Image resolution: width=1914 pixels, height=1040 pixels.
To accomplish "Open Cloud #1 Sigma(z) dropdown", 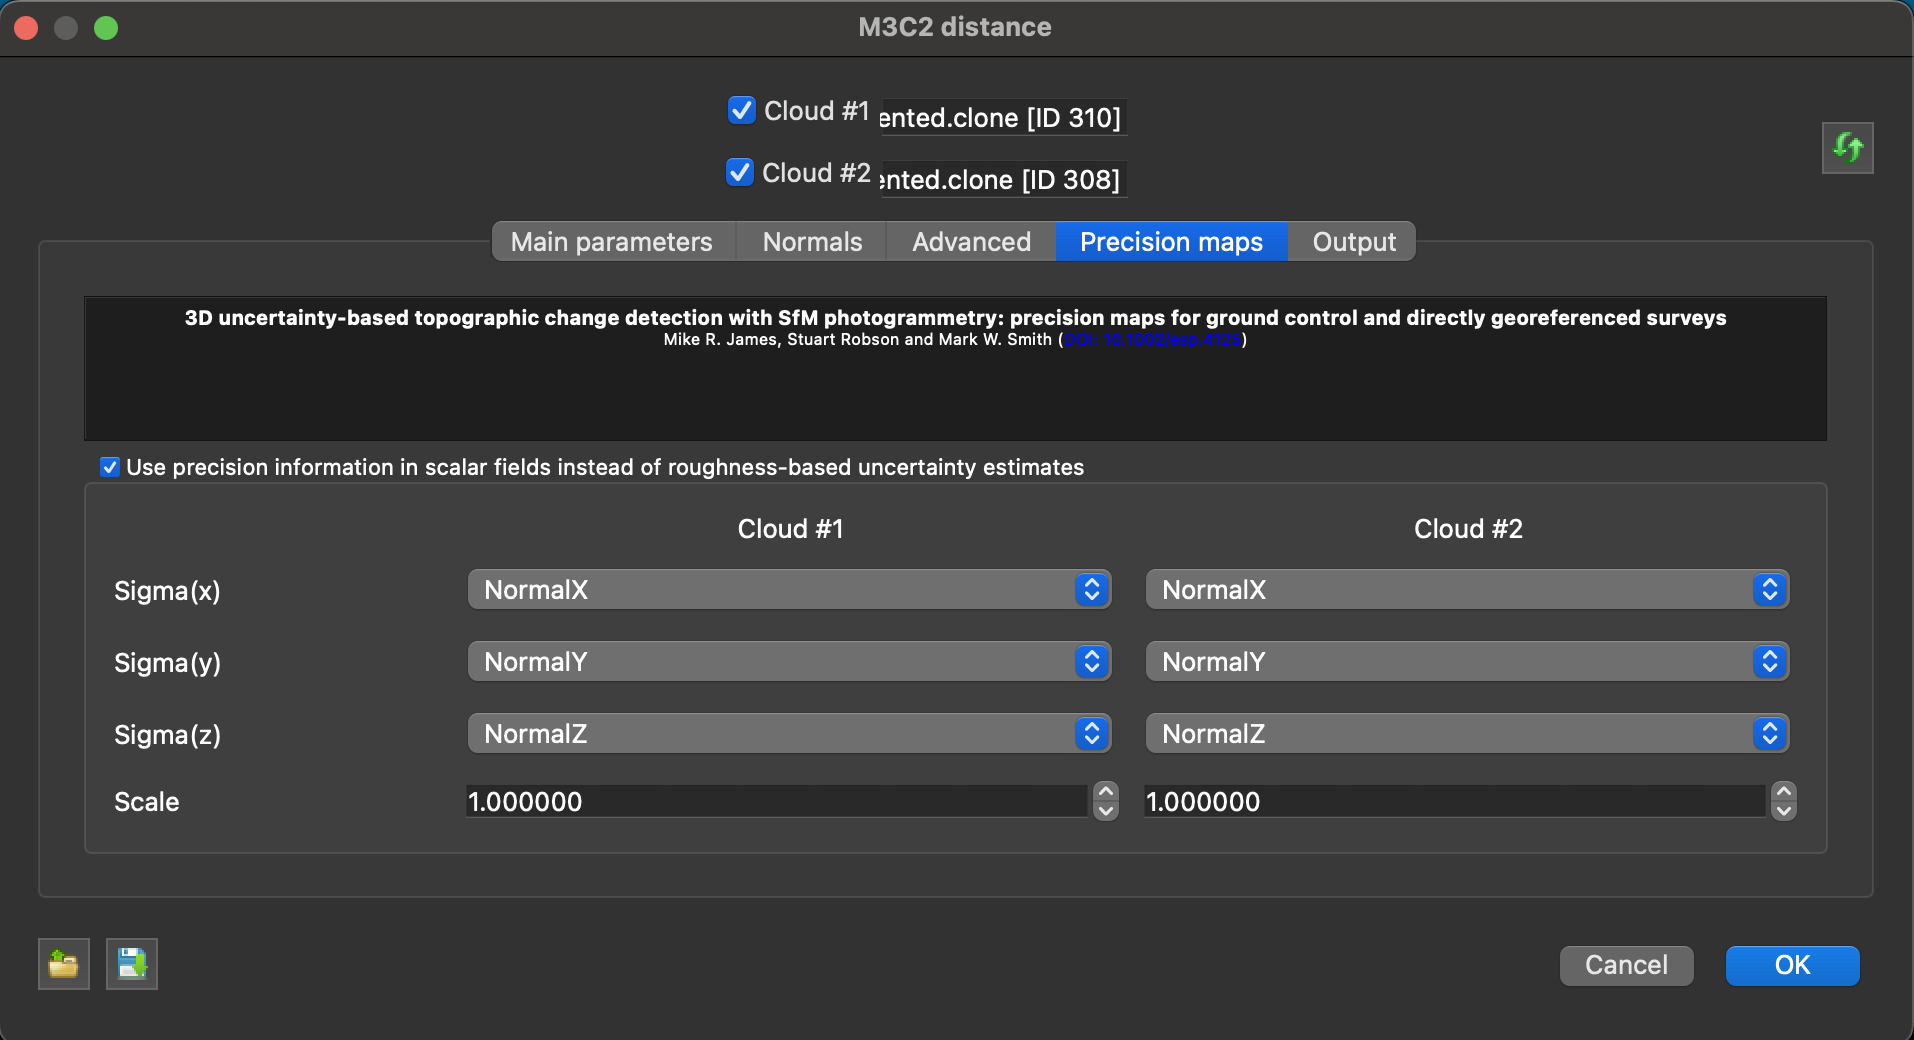I will (x=789, y=734).
